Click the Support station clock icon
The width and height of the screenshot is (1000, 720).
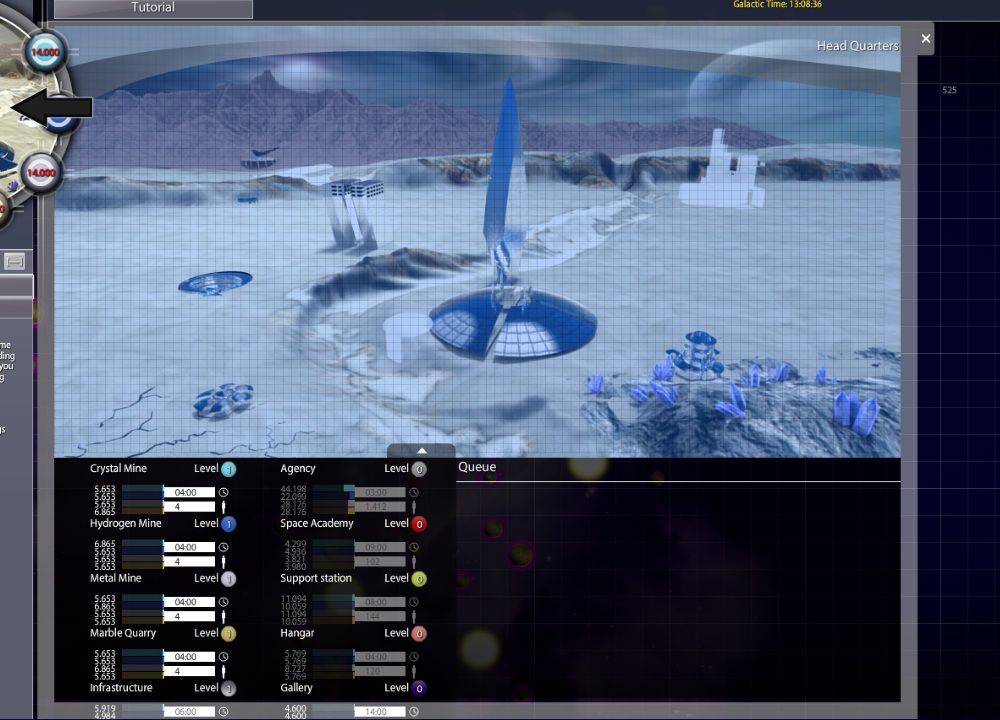tap(414, 602)
